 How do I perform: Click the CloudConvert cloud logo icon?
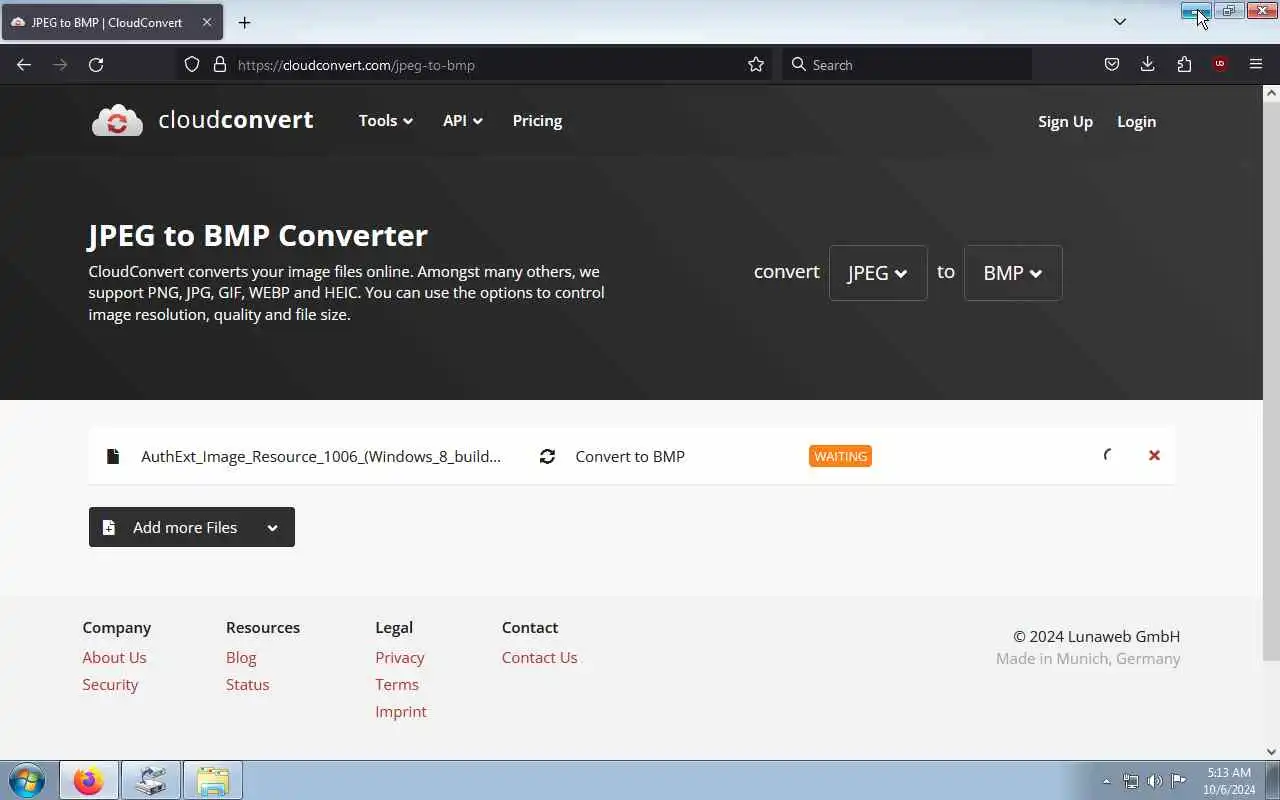click(117, 121)
